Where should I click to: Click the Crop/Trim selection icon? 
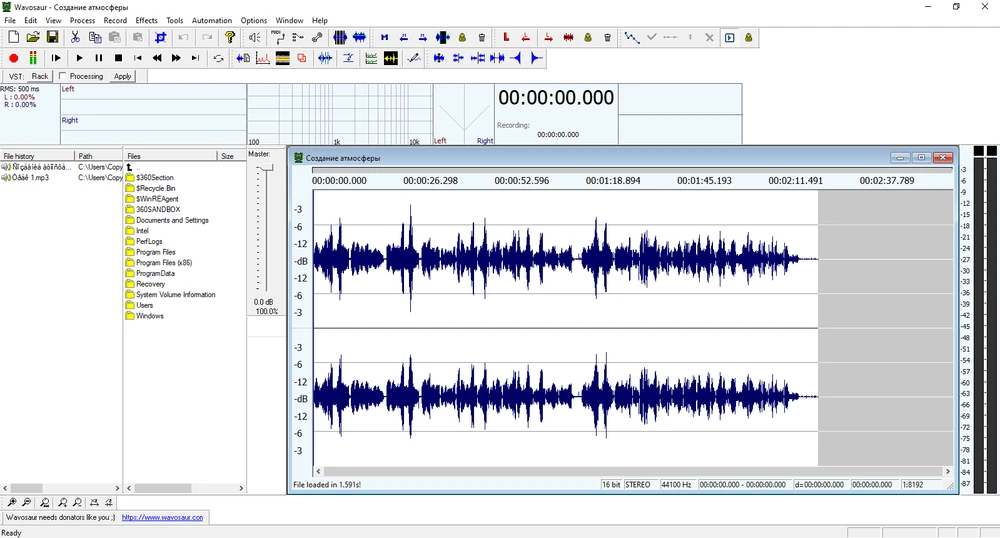click(160, 37)
